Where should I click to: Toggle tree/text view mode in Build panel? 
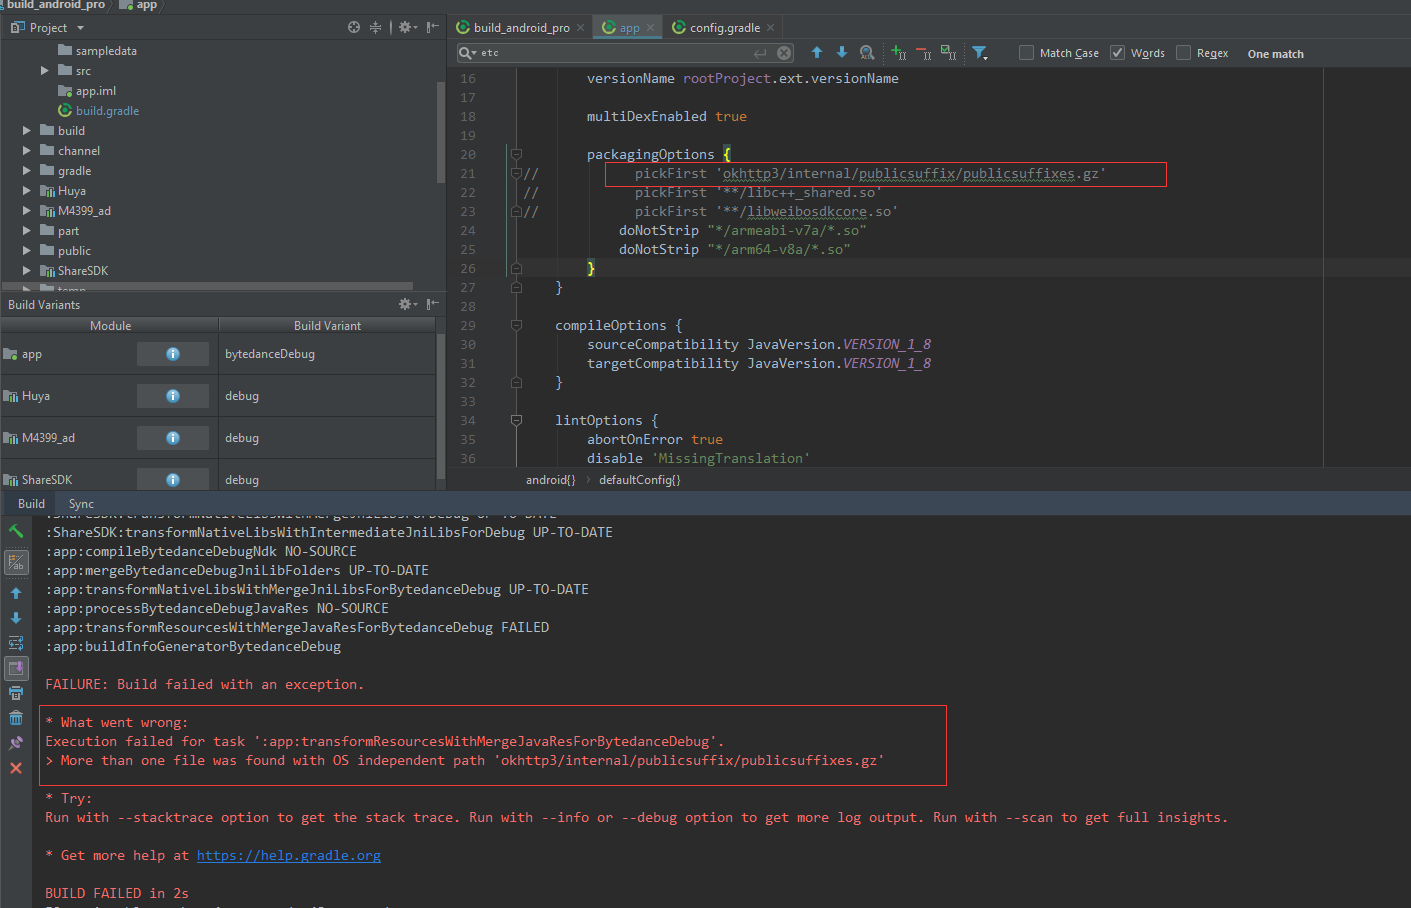tap(16, 563)
